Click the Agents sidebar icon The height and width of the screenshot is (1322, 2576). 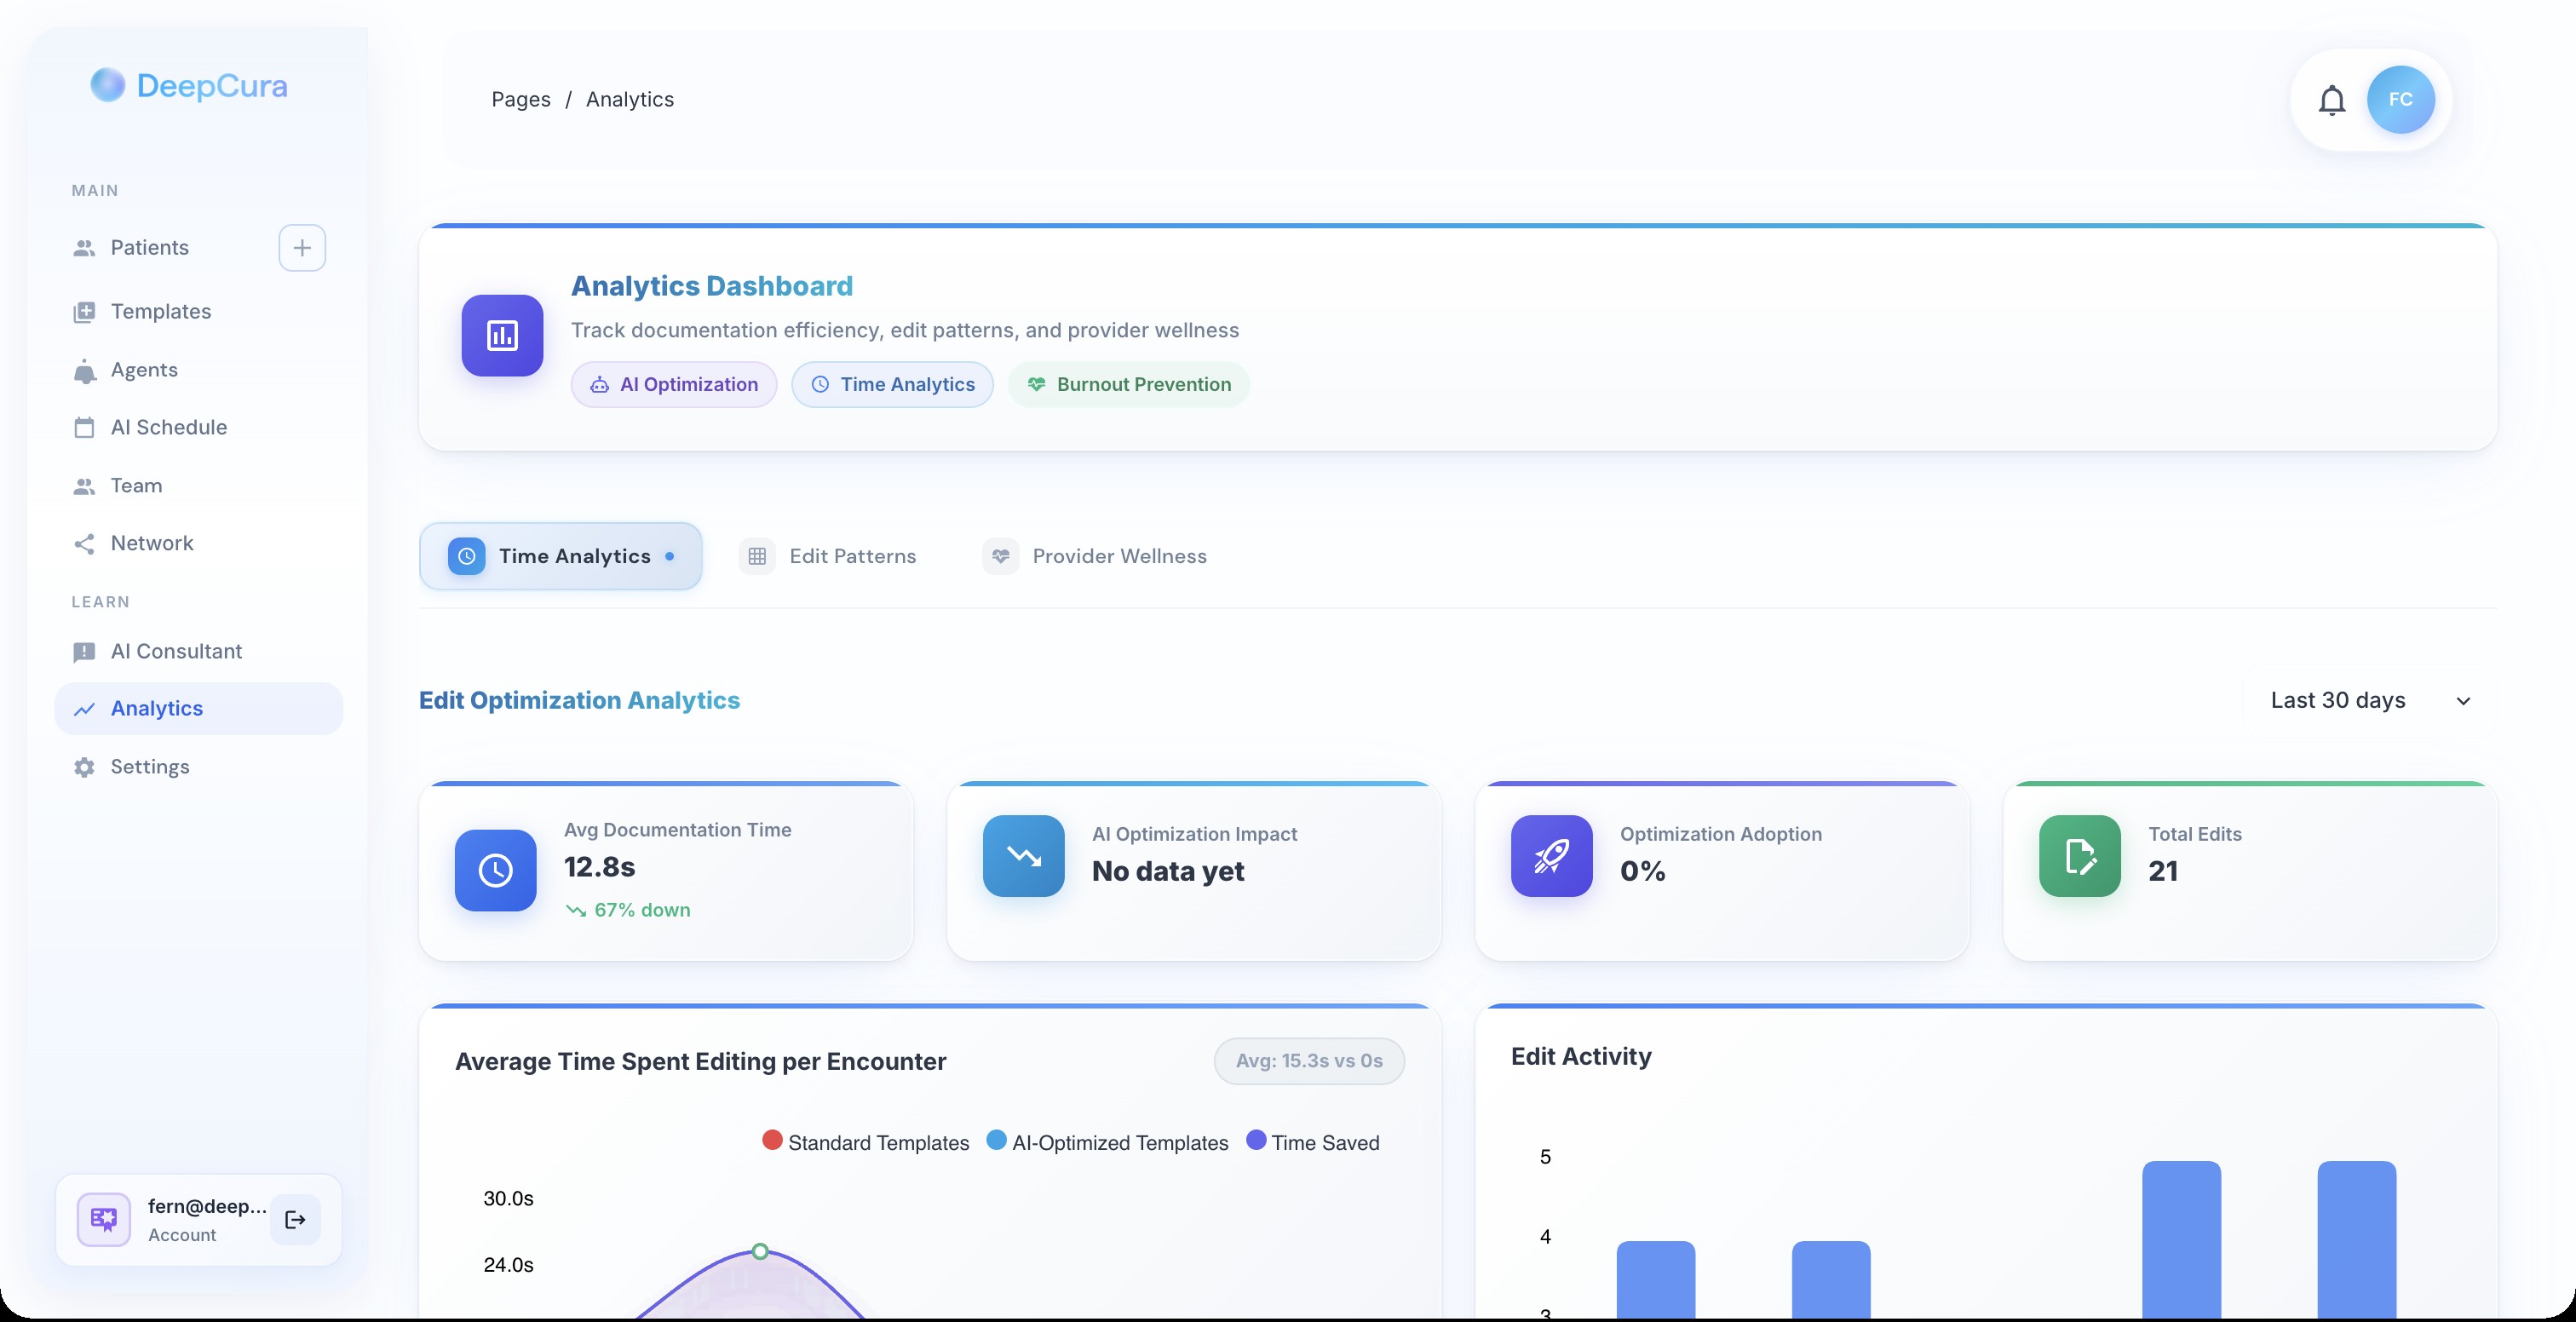point(84,371)
